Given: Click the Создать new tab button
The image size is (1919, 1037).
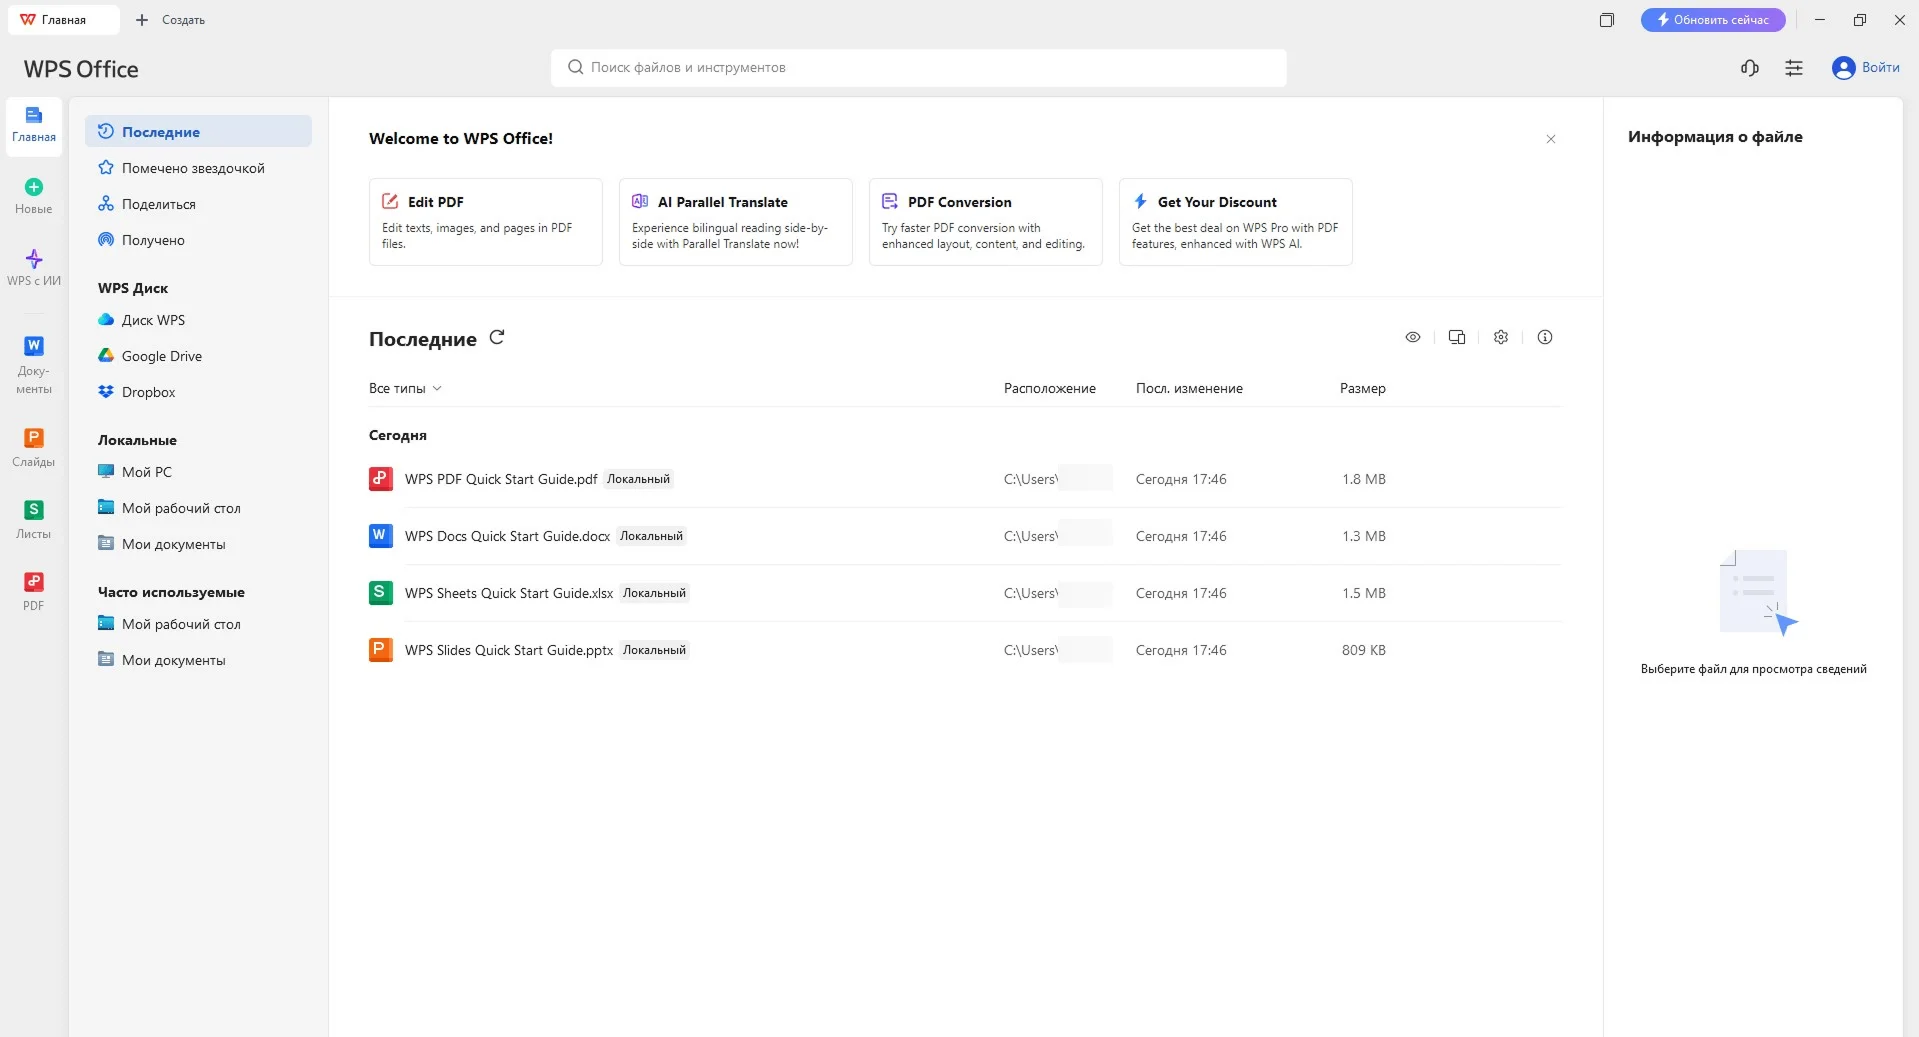Looking at the screenshot, I should click(x=171, y=20).
